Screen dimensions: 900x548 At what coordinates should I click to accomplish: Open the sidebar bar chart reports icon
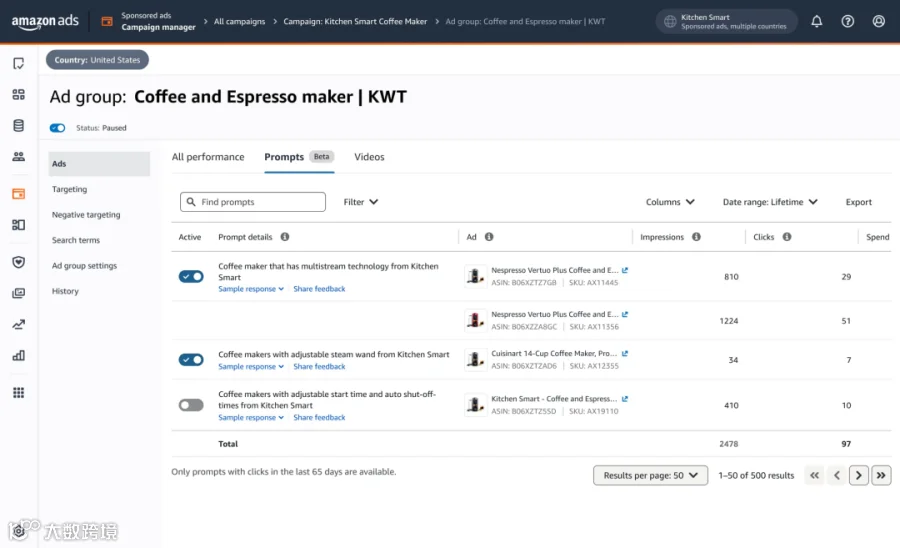(x=18, y=355)
